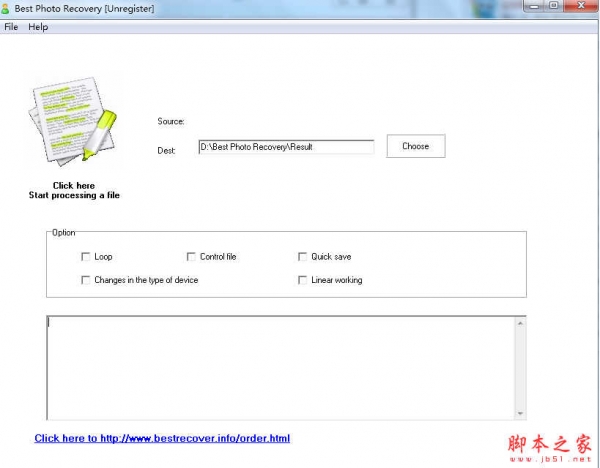
Task: Click the document highlighter icon to start processing
Action: click(x=73, y=122)
